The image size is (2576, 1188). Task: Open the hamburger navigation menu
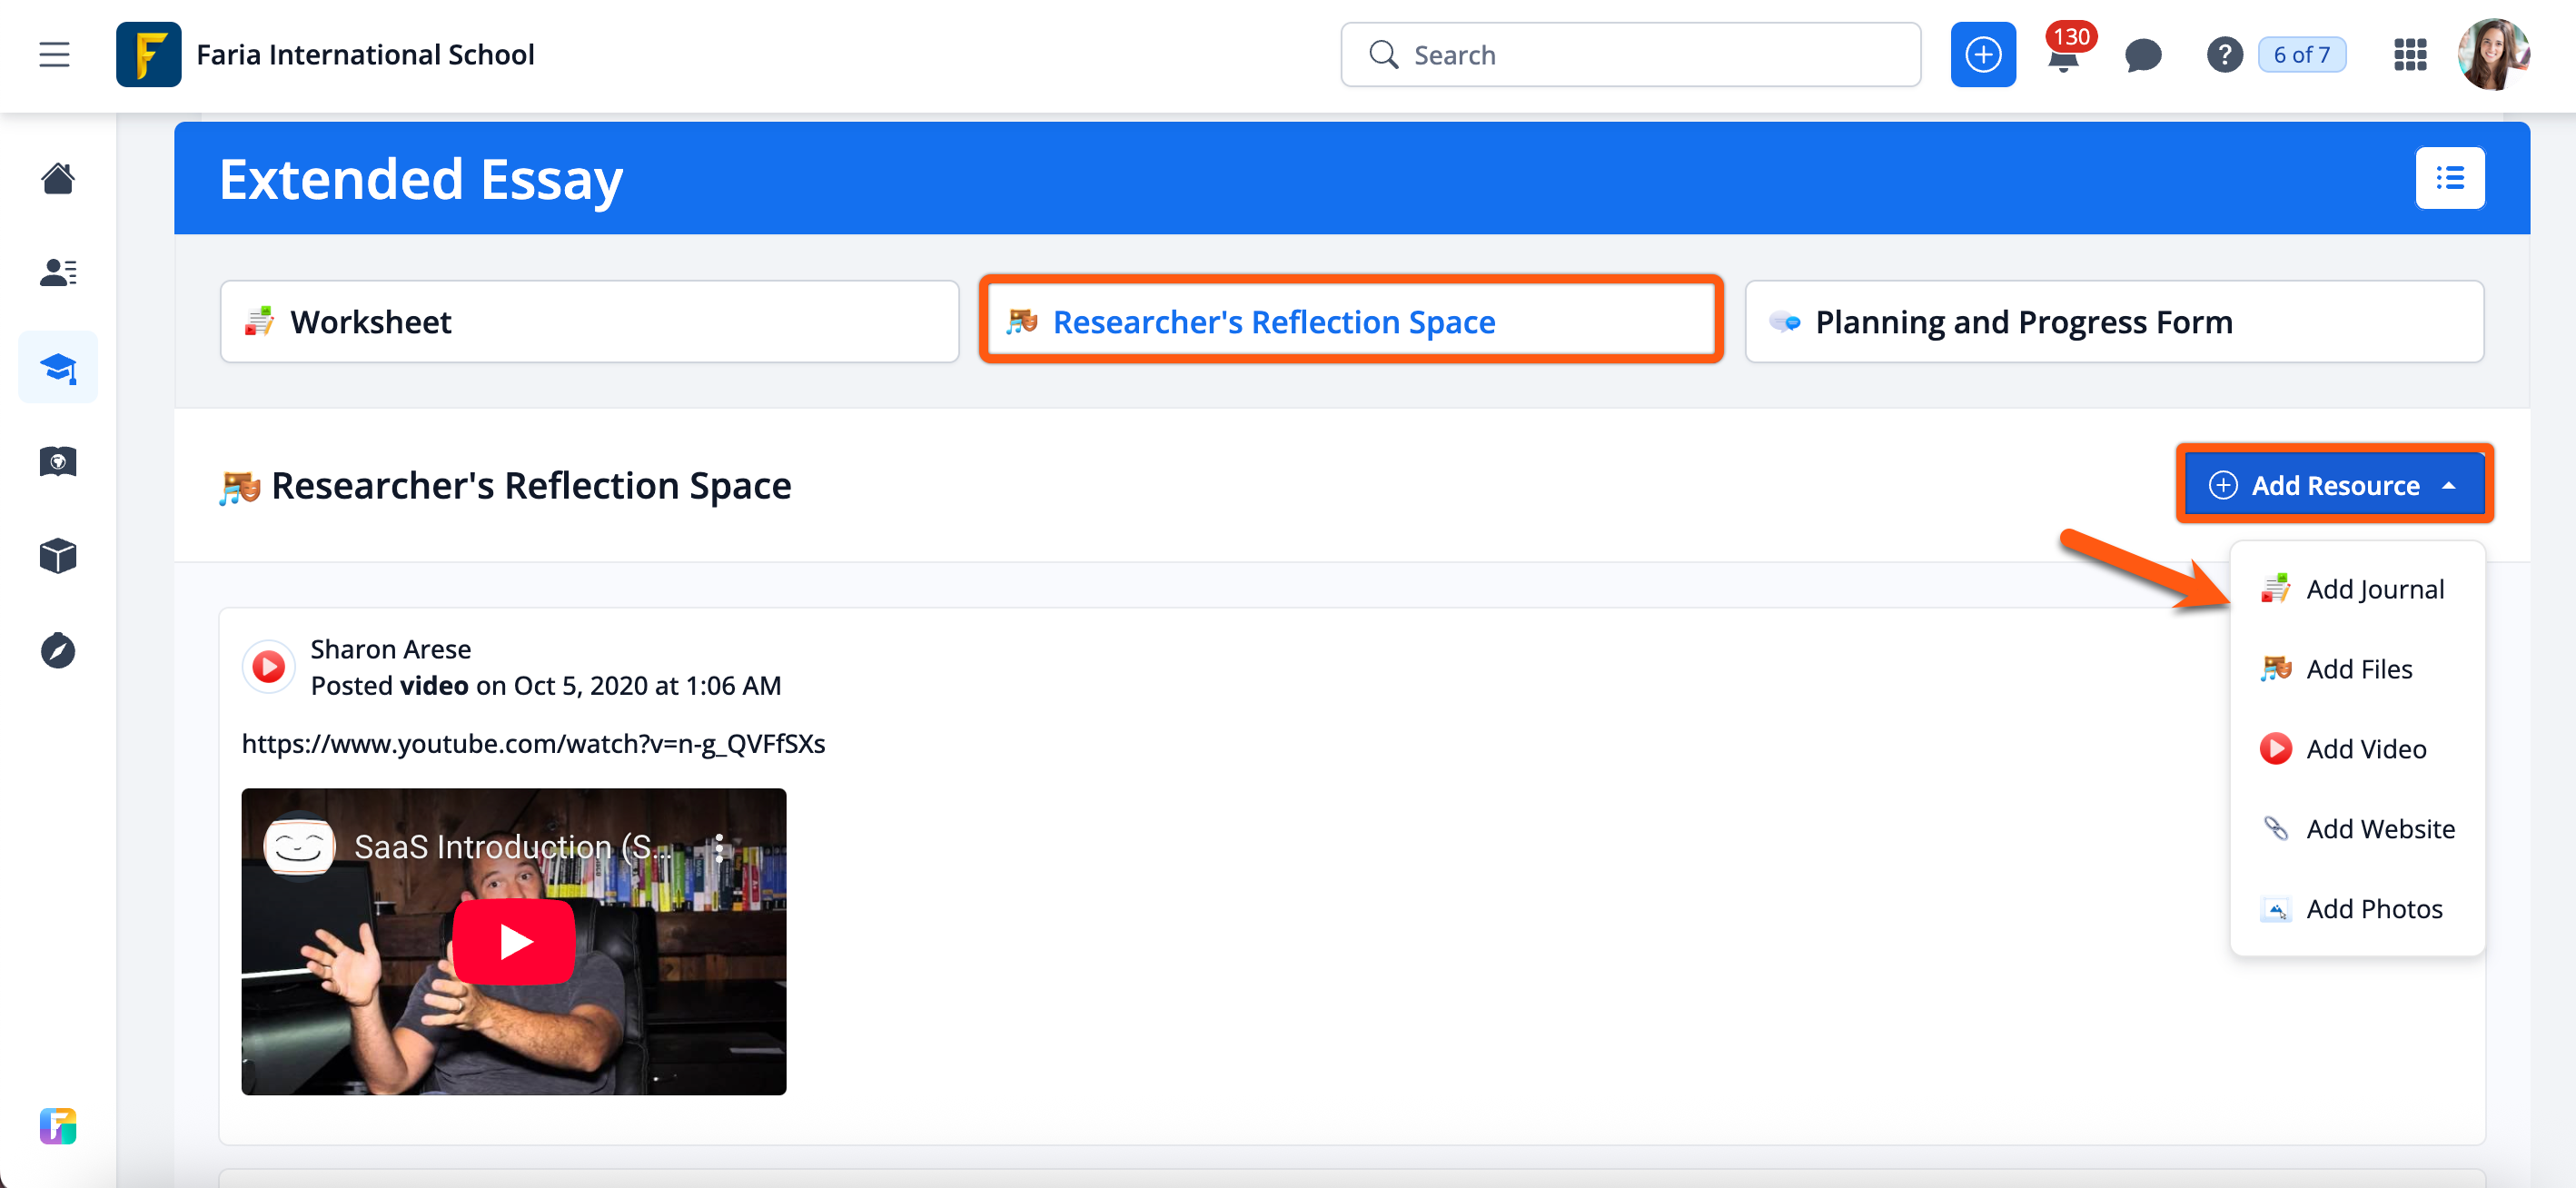pos(54,55)
